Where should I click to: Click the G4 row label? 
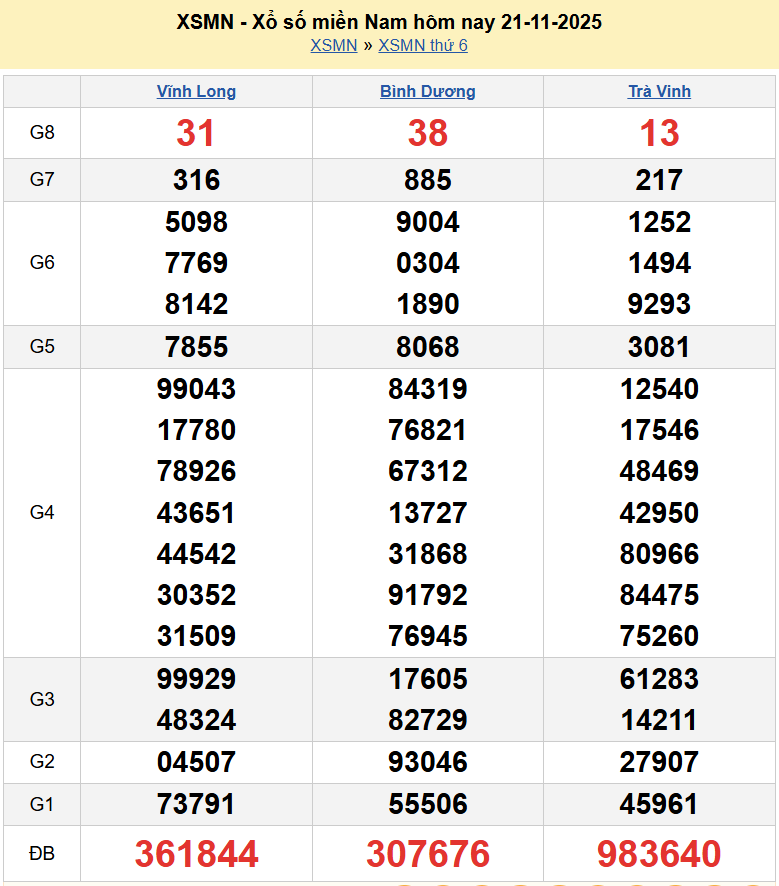tap(42, 512)
